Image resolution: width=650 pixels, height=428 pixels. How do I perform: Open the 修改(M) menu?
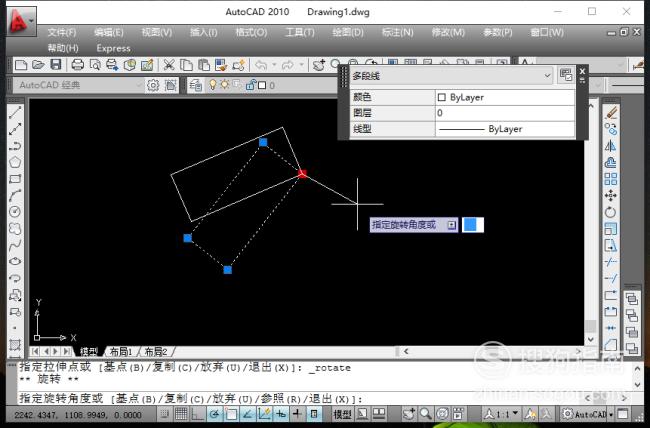(448, 32)
